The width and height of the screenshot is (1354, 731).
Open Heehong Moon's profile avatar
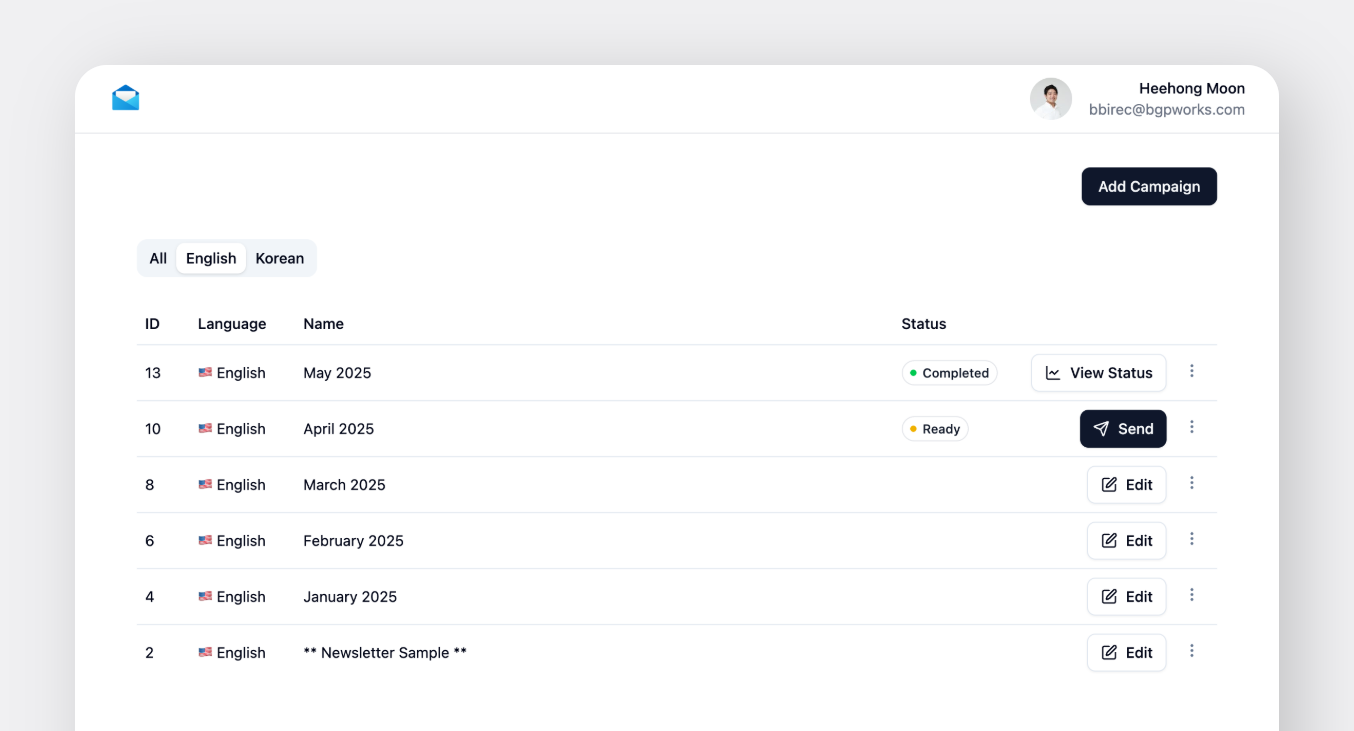[1051, 99]
